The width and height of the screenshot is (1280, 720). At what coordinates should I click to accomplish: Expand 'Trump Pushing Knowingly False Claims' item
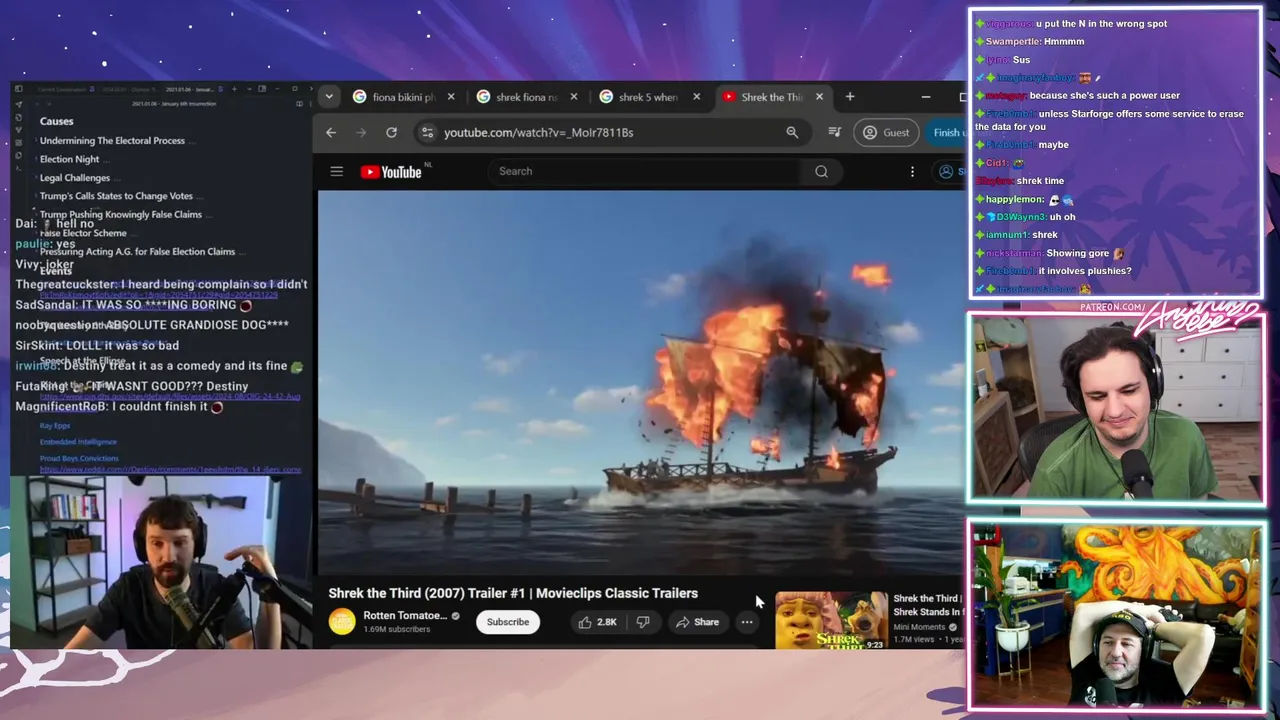tap(120, 214)
